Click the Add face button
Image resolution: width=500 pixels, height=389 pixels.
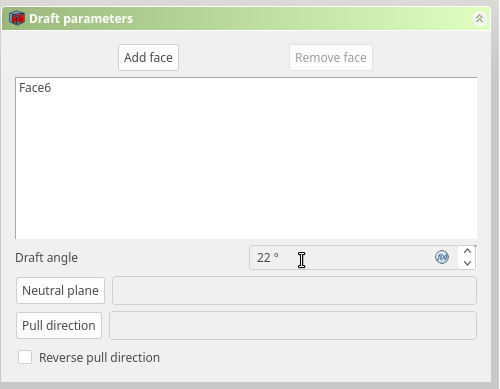148,57
